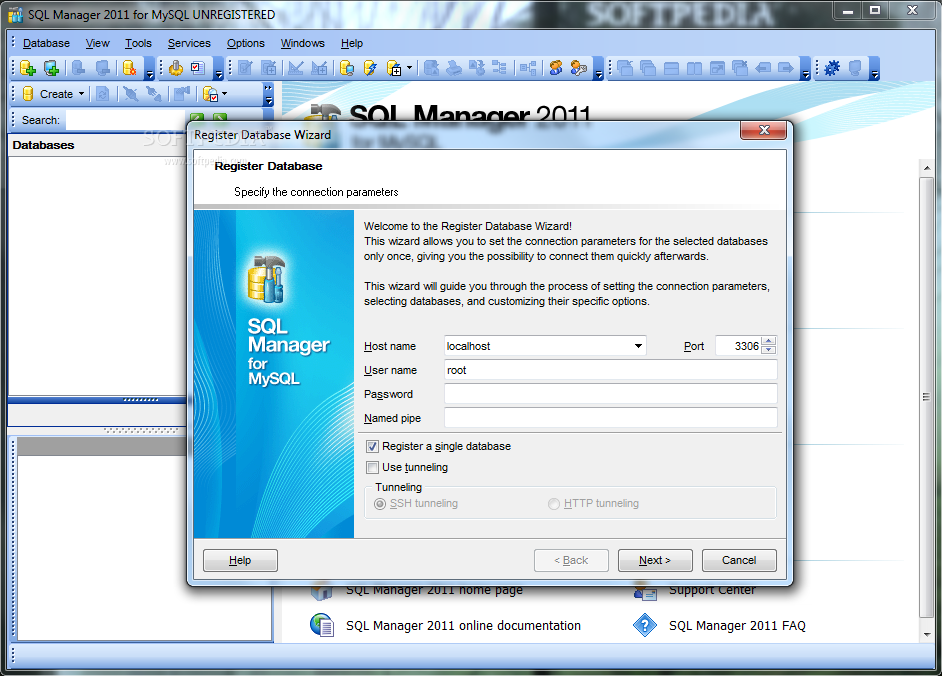Viewport: 942px width, 676px height.
Task: Open the Help menu in menu bar
Action: (352, 43)
